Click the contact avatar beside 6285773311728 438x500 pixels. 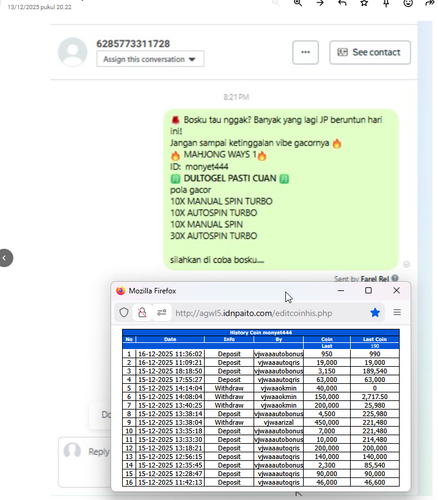pos(72,52)
